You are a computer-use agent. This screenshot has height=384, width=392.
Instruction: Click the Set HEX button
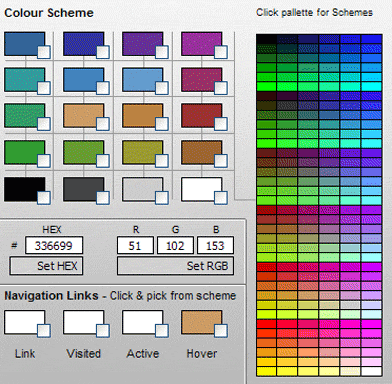(x=46, y=266)
